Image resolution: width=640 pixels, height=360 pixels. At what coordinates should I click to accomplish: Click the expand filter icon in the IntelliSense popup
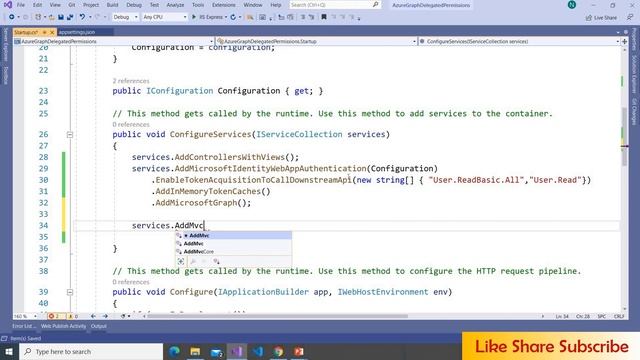(181, 261)
